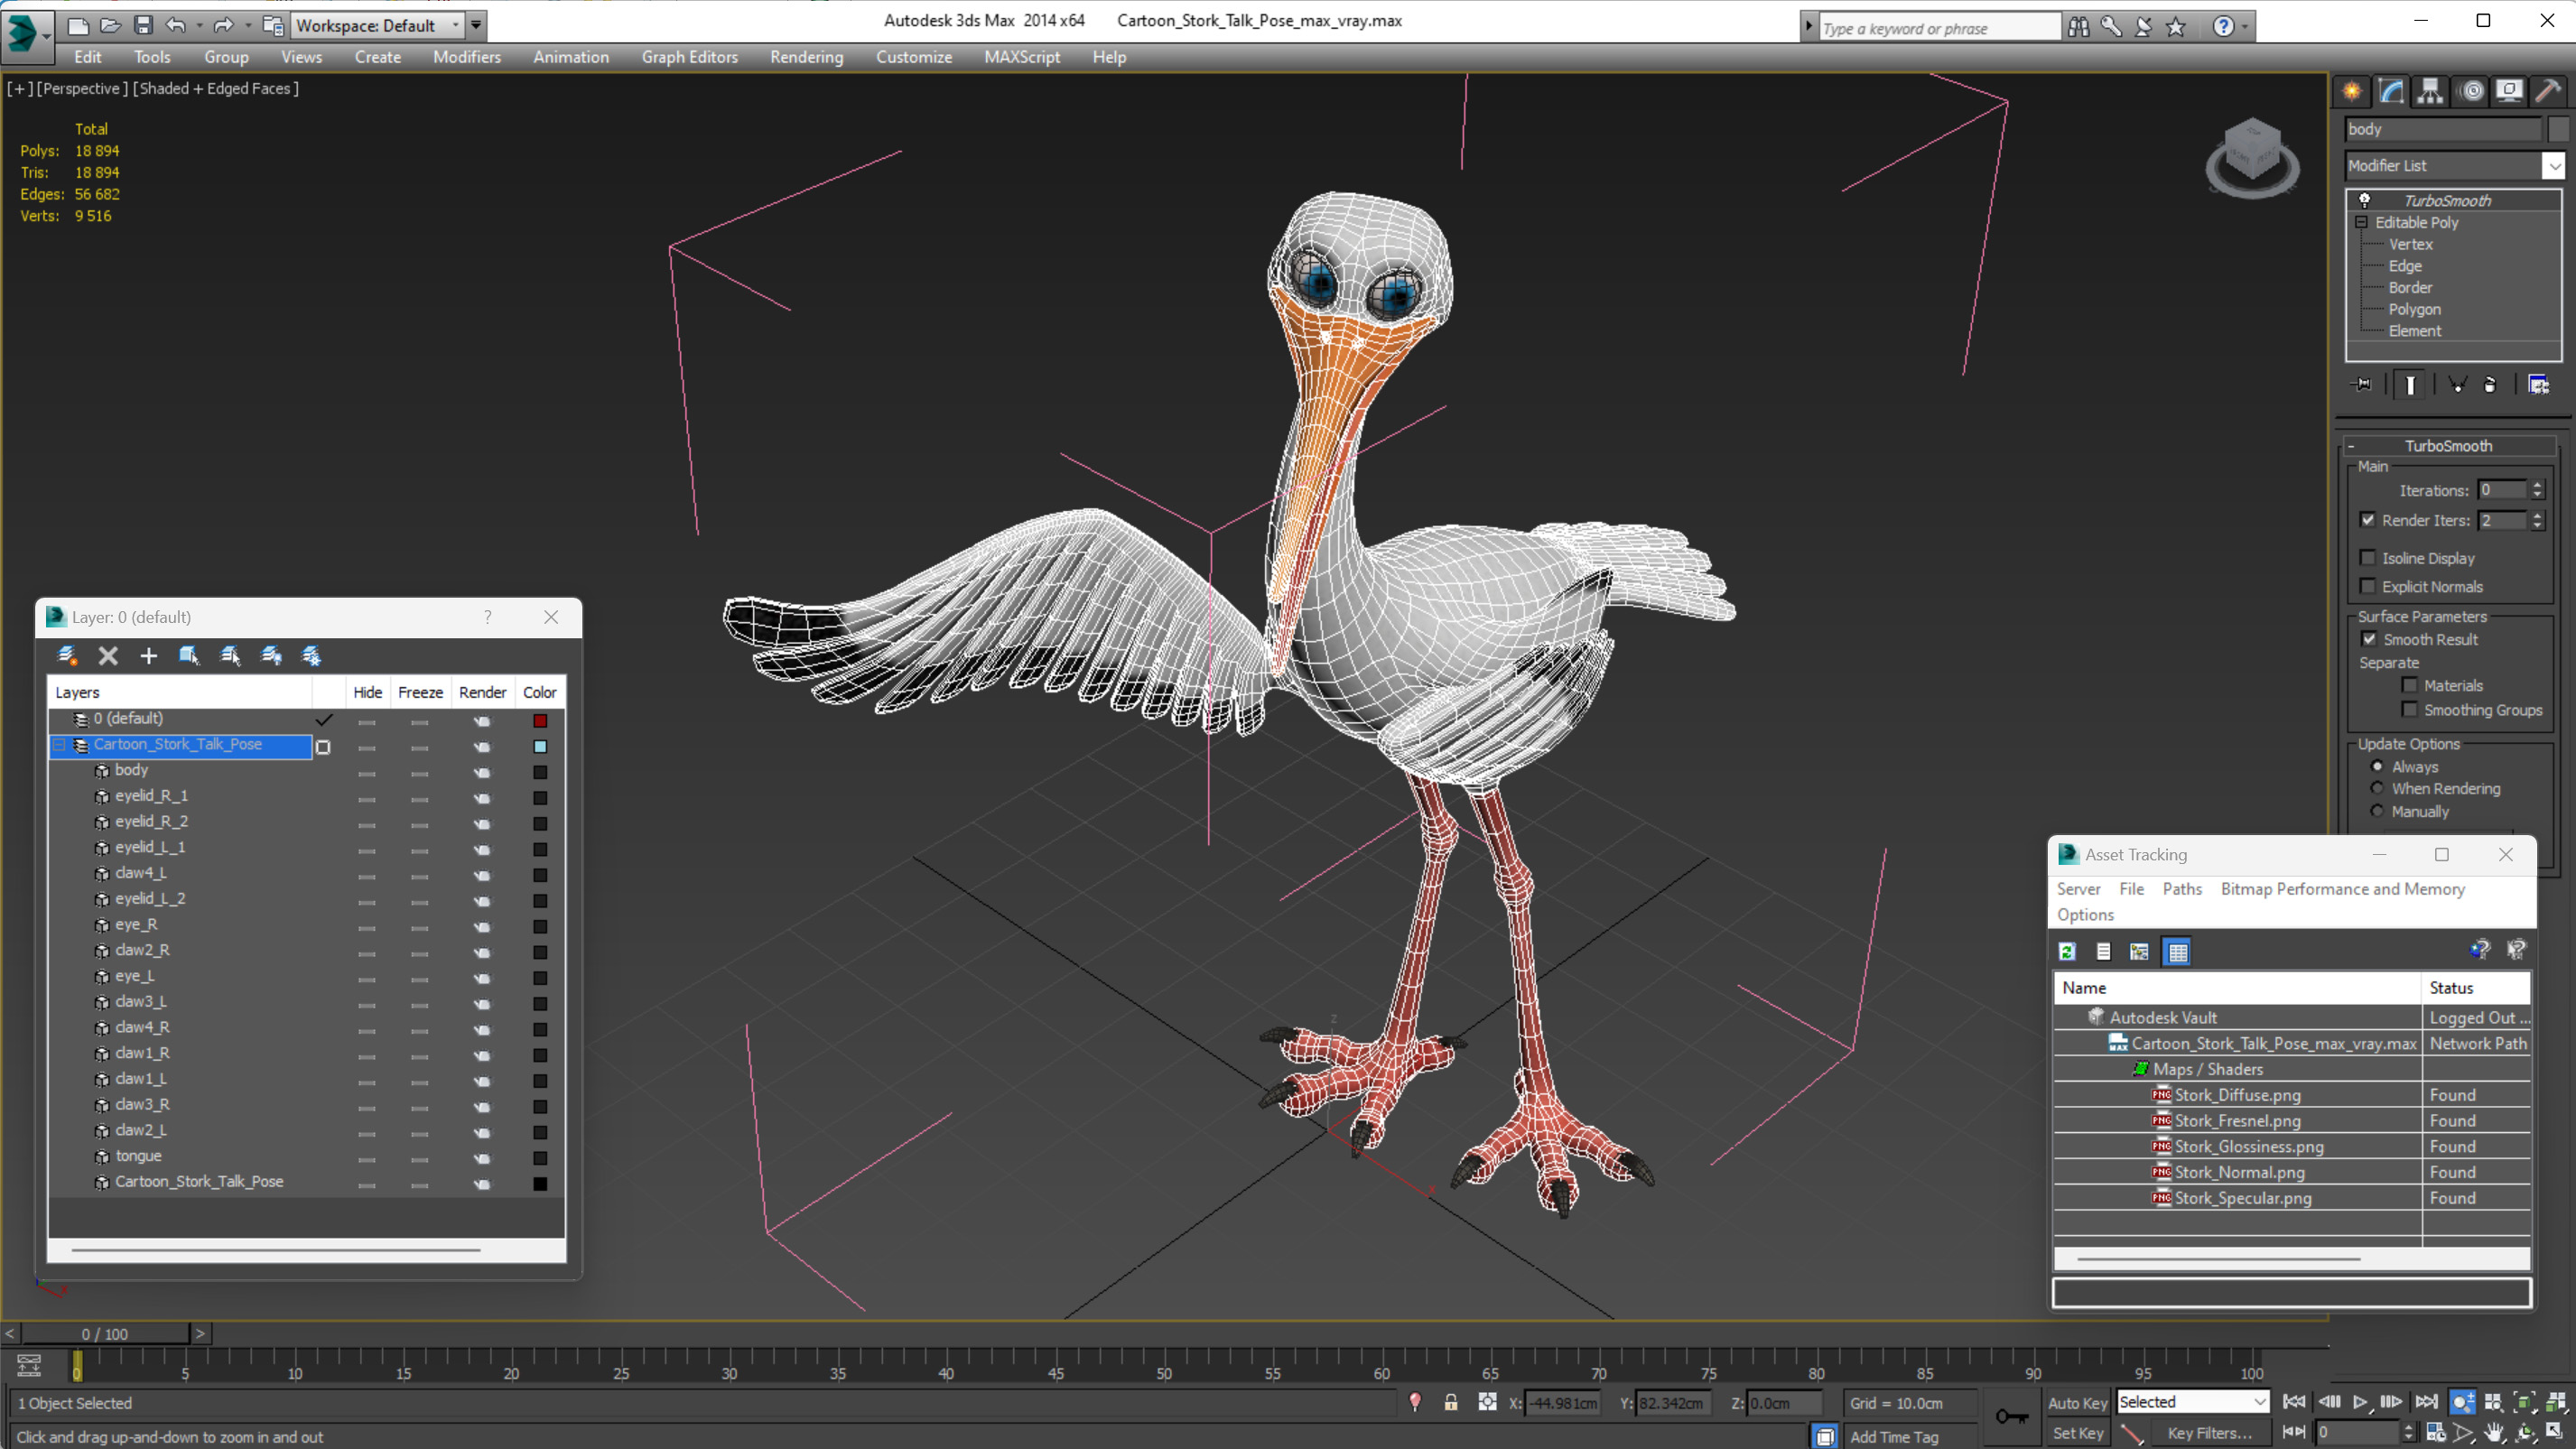The height and width of the screenshot is (1449, 2576).
Task: Select the Always update option
Action: coord(2377,767)
